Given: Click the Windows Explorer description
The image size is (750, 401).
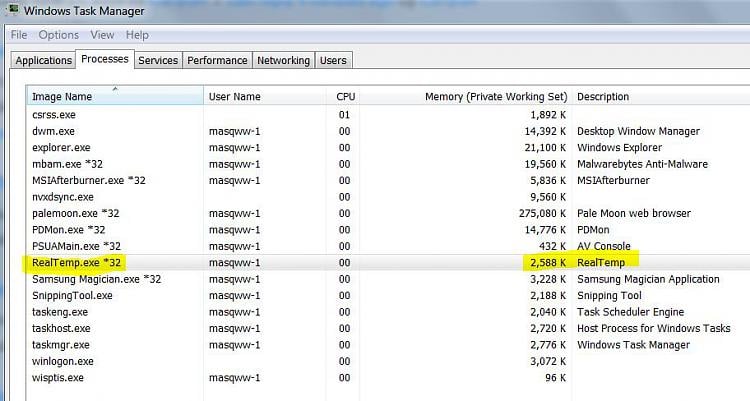Looking at the screenshot, I should 619,147.
